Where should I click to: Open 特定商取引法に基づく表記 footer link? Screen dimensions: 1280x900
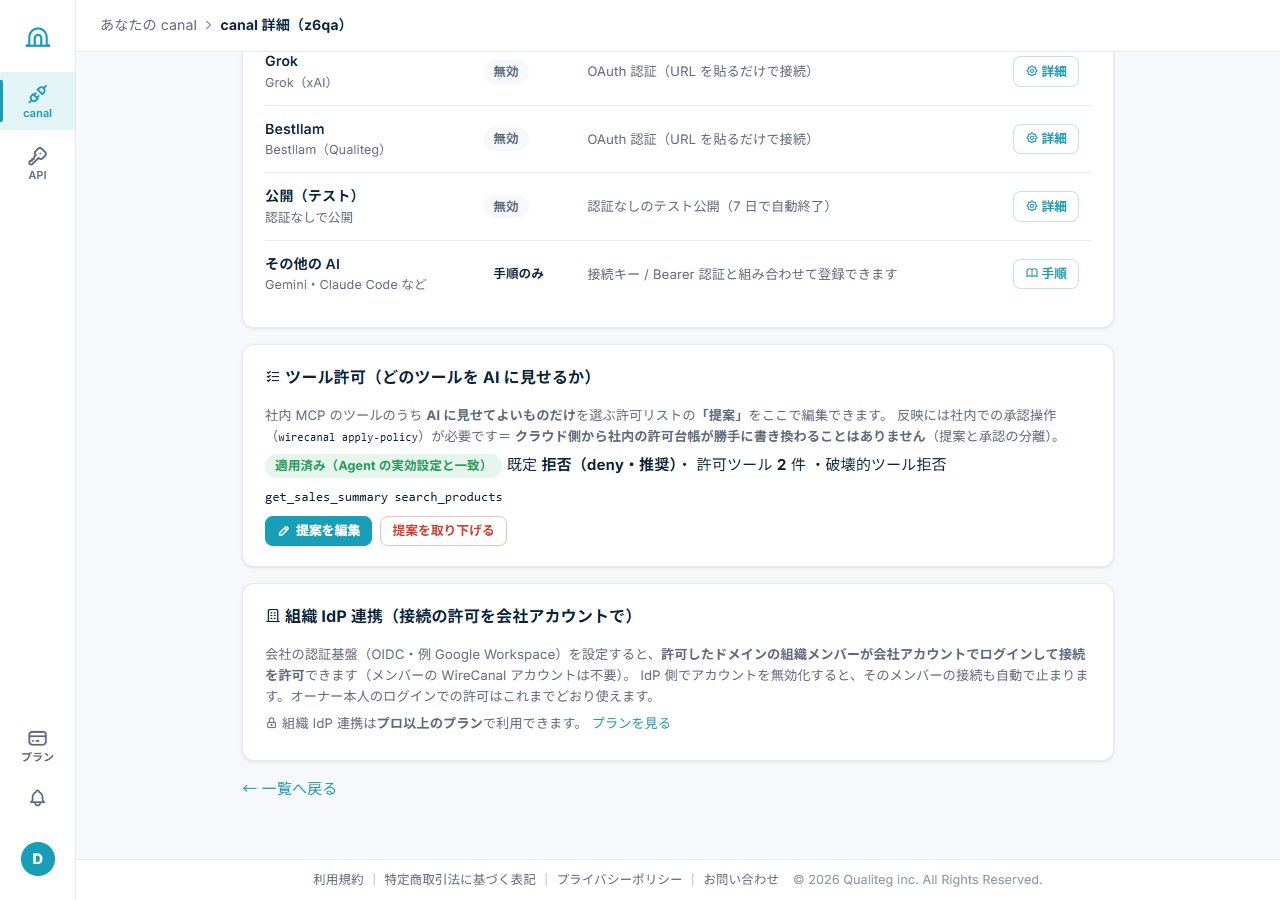pos(460,880)
